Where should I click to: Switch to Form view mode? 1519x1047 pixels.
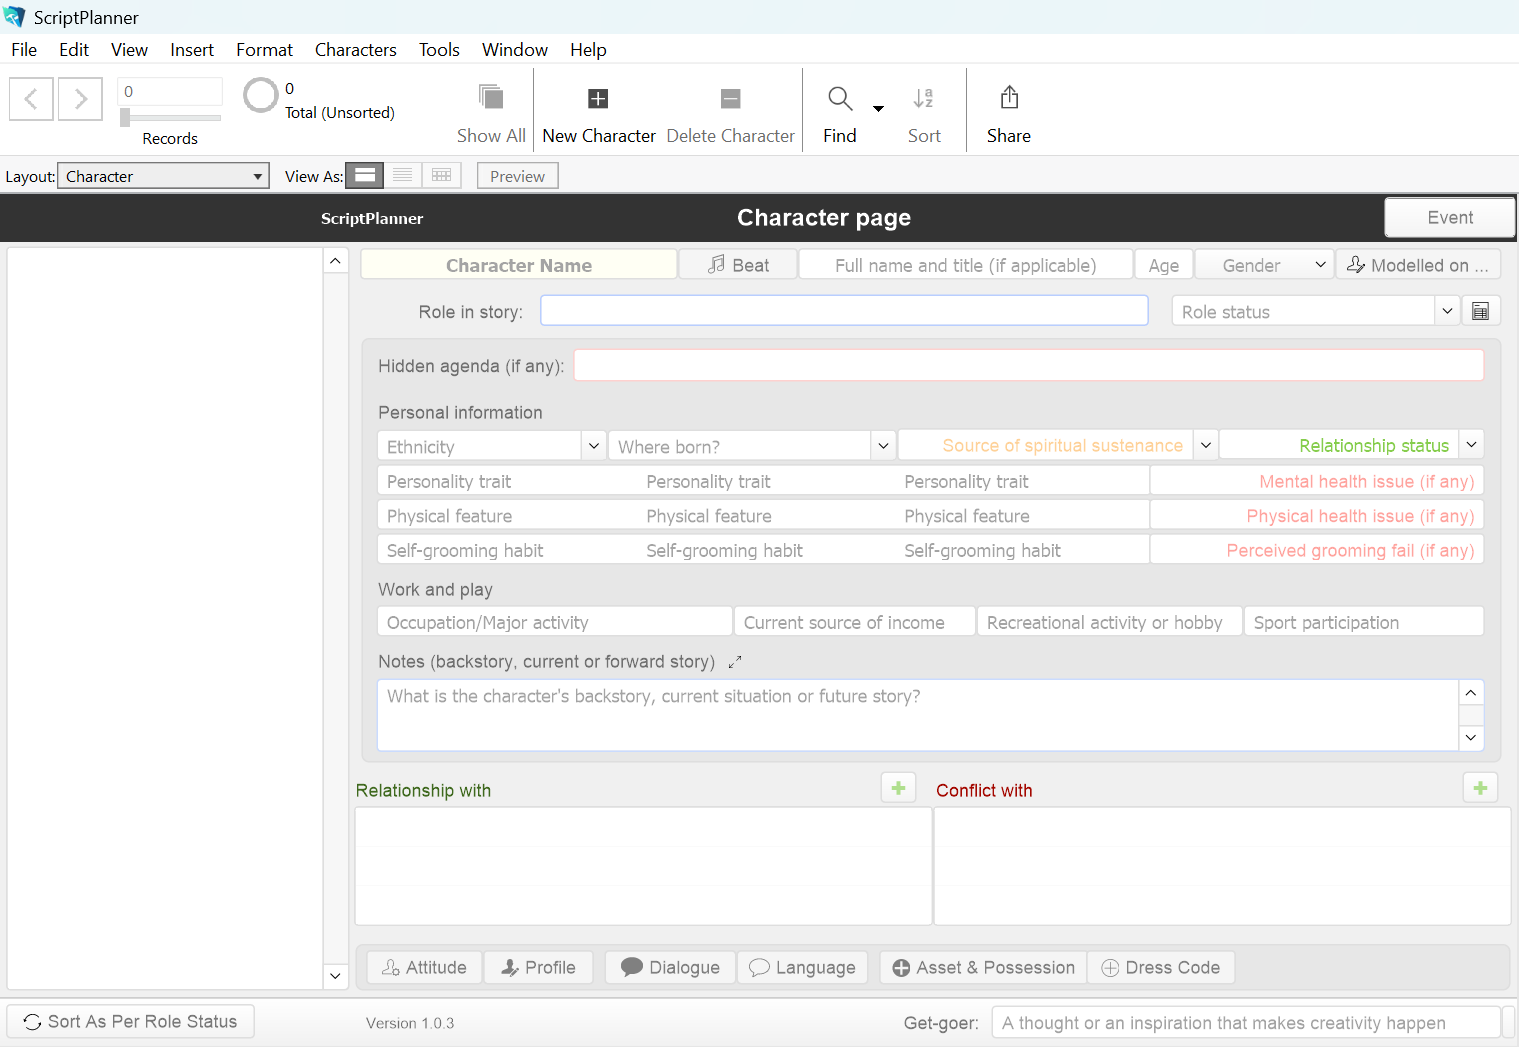[365, 176]
